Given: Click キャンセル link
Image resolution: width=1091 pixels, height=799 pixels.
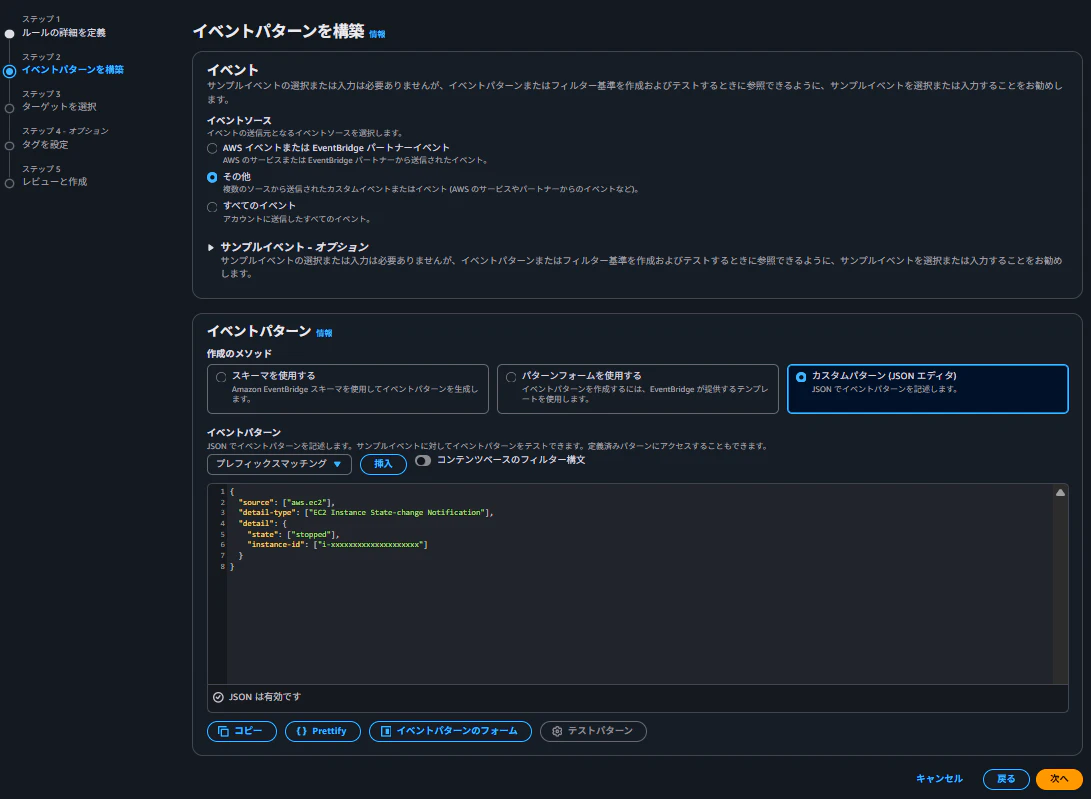Looking at the screenshot, I should (x=939, y=779).
